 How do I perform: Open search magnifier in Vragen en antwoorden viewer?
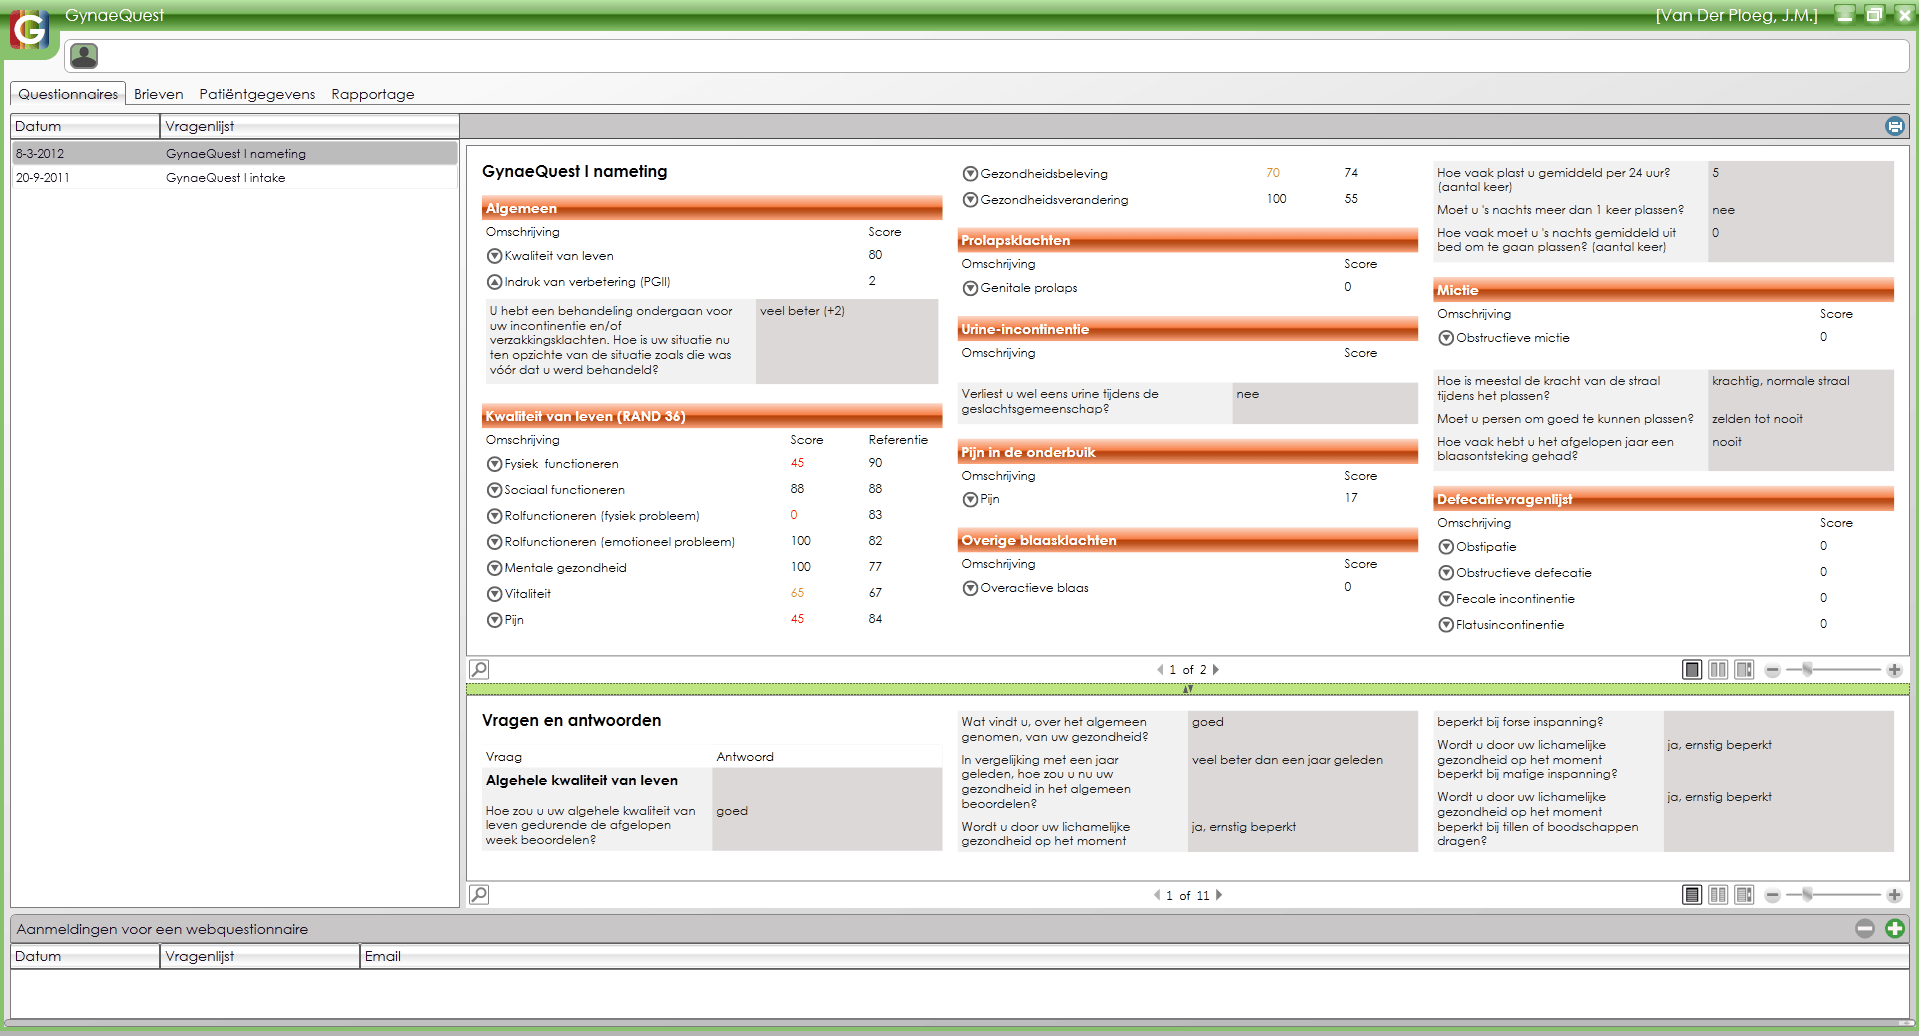point(479,894)
